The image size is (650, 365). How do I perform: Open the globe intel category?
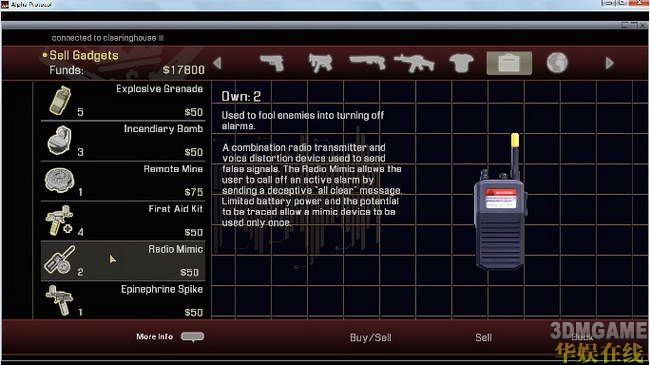pos(557,63)
